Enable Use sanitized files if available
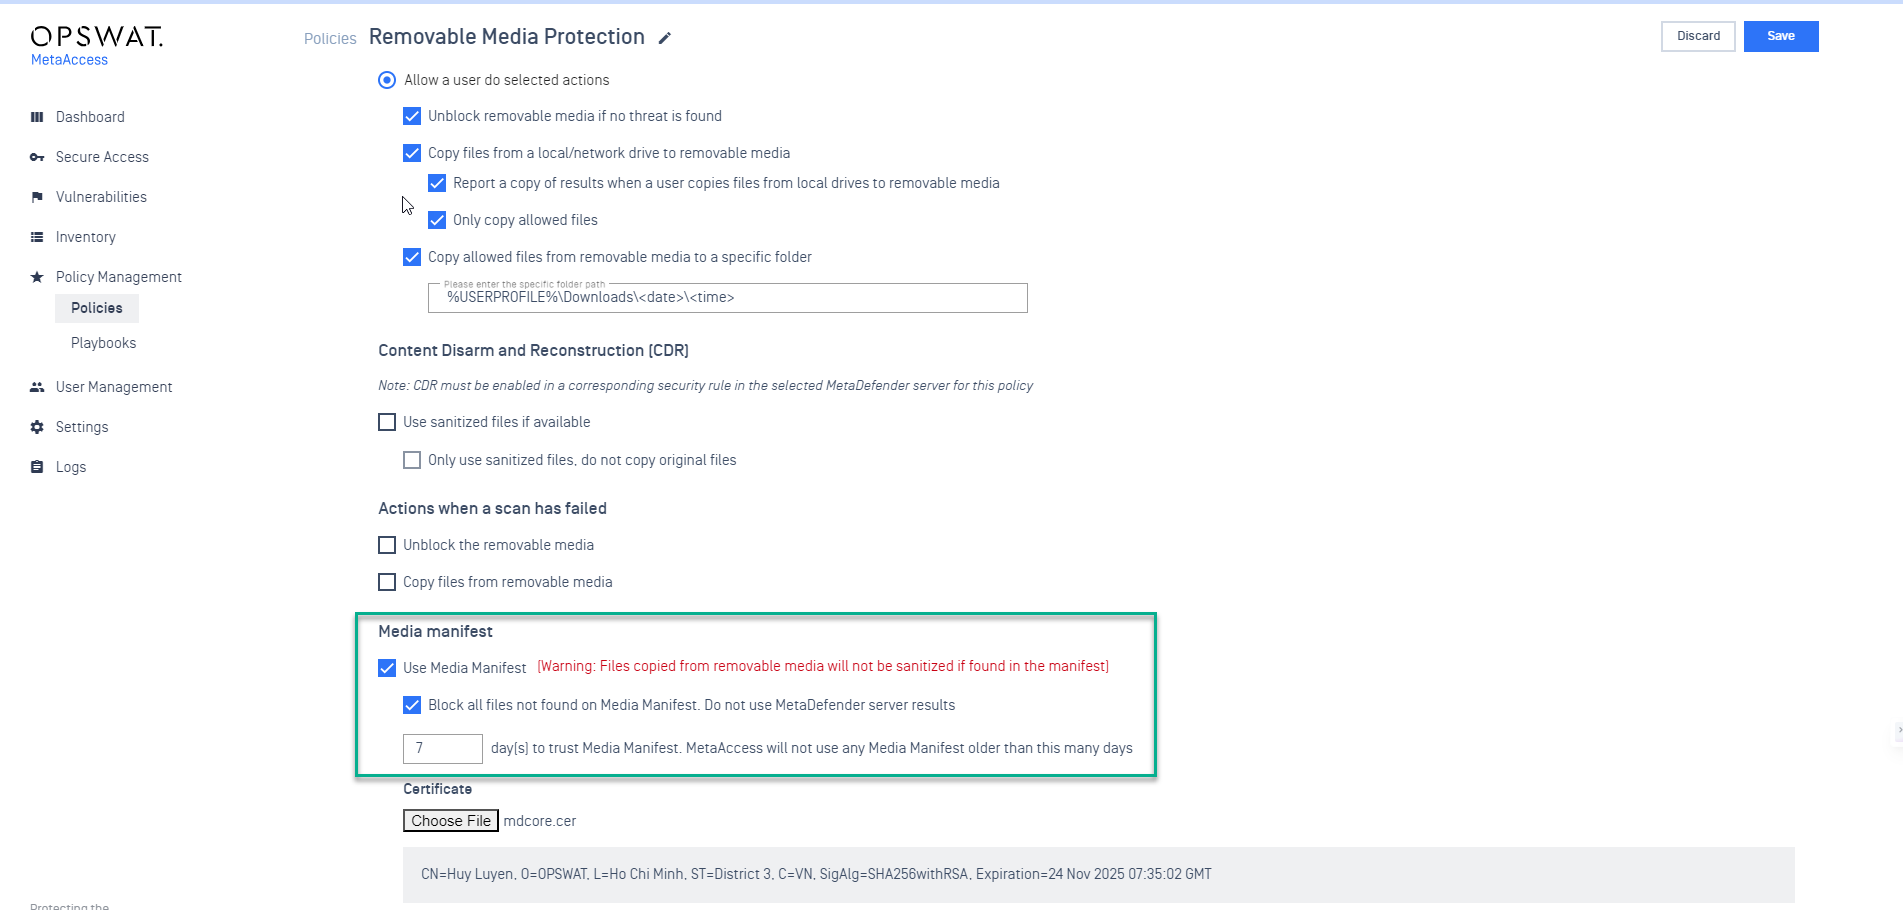The height and width of the screenshot is (910, 1903). tap(387, 422)
